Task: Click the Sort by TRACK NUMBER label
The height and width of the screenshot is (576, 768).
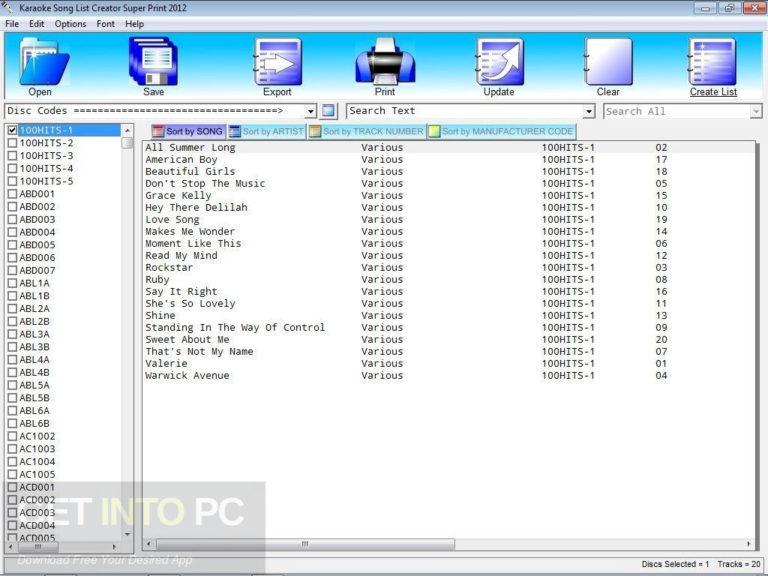Action: (x=373, y=131)
